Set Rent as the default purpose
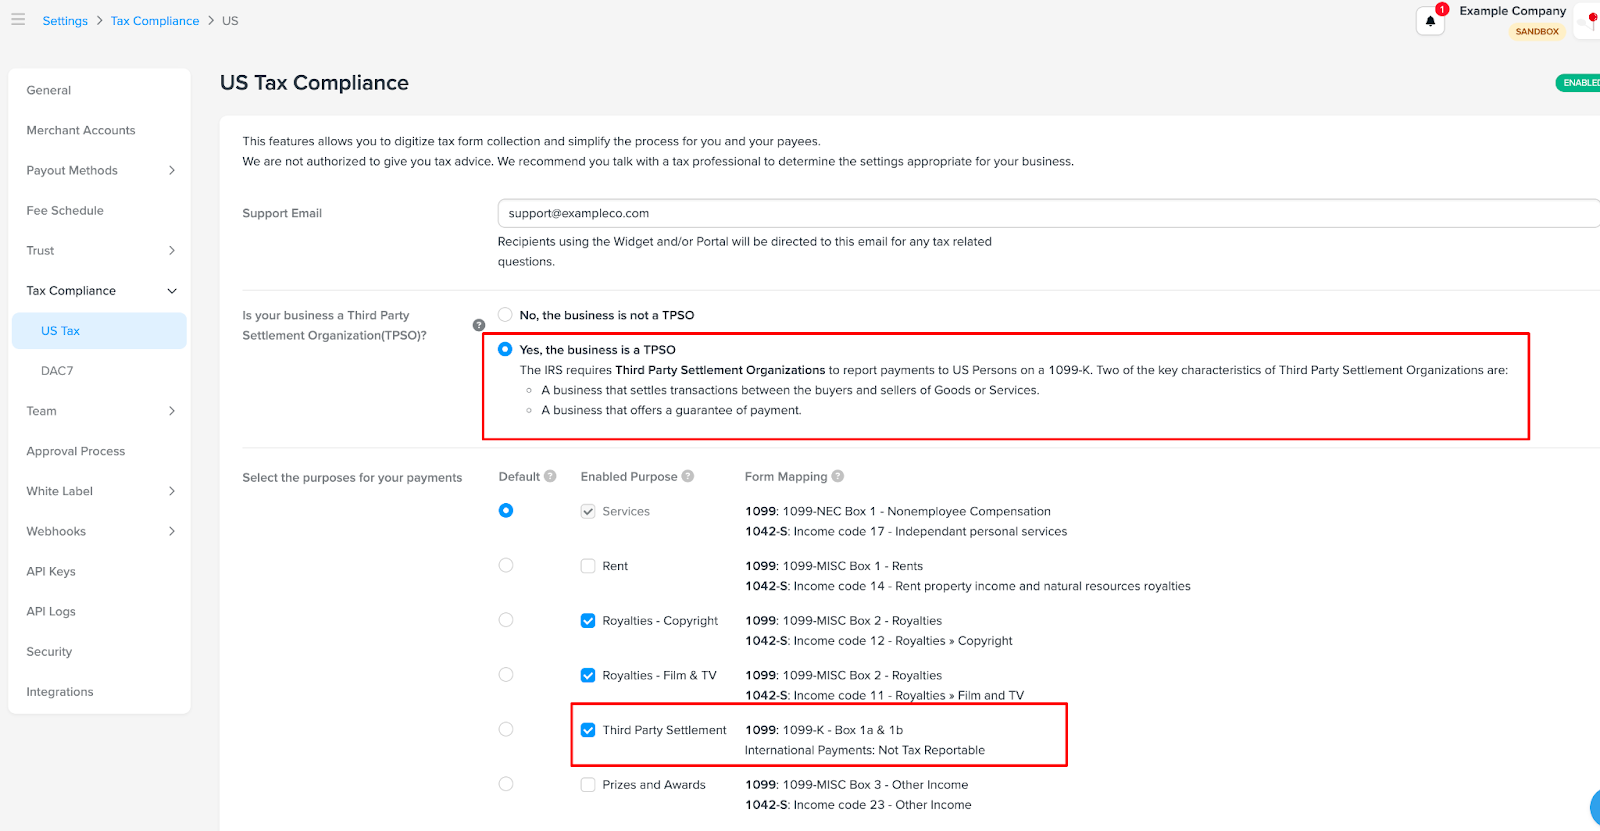 [506, 566]
